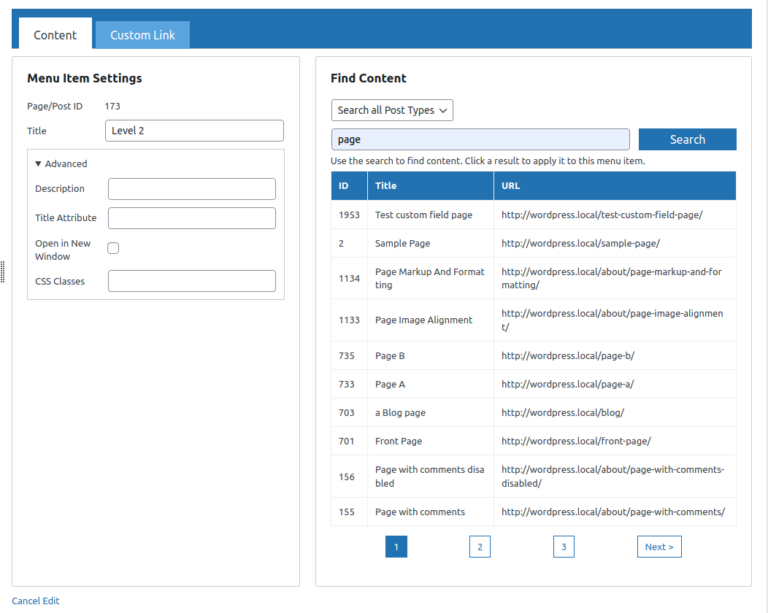Open the Search all Post Types dropdown
This screenshot has width=768, height=613.
[392, 110]
